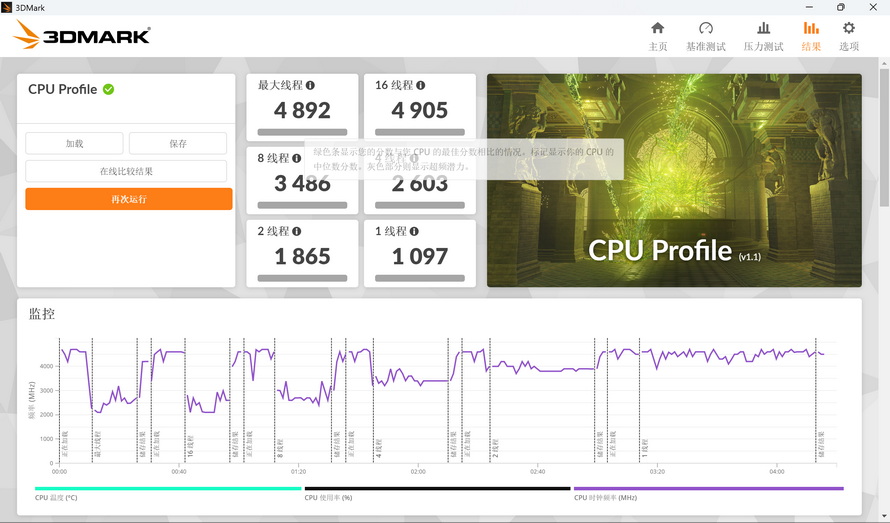Click the CPU Profile title text

pyautogui.click(x=62, y=89)
